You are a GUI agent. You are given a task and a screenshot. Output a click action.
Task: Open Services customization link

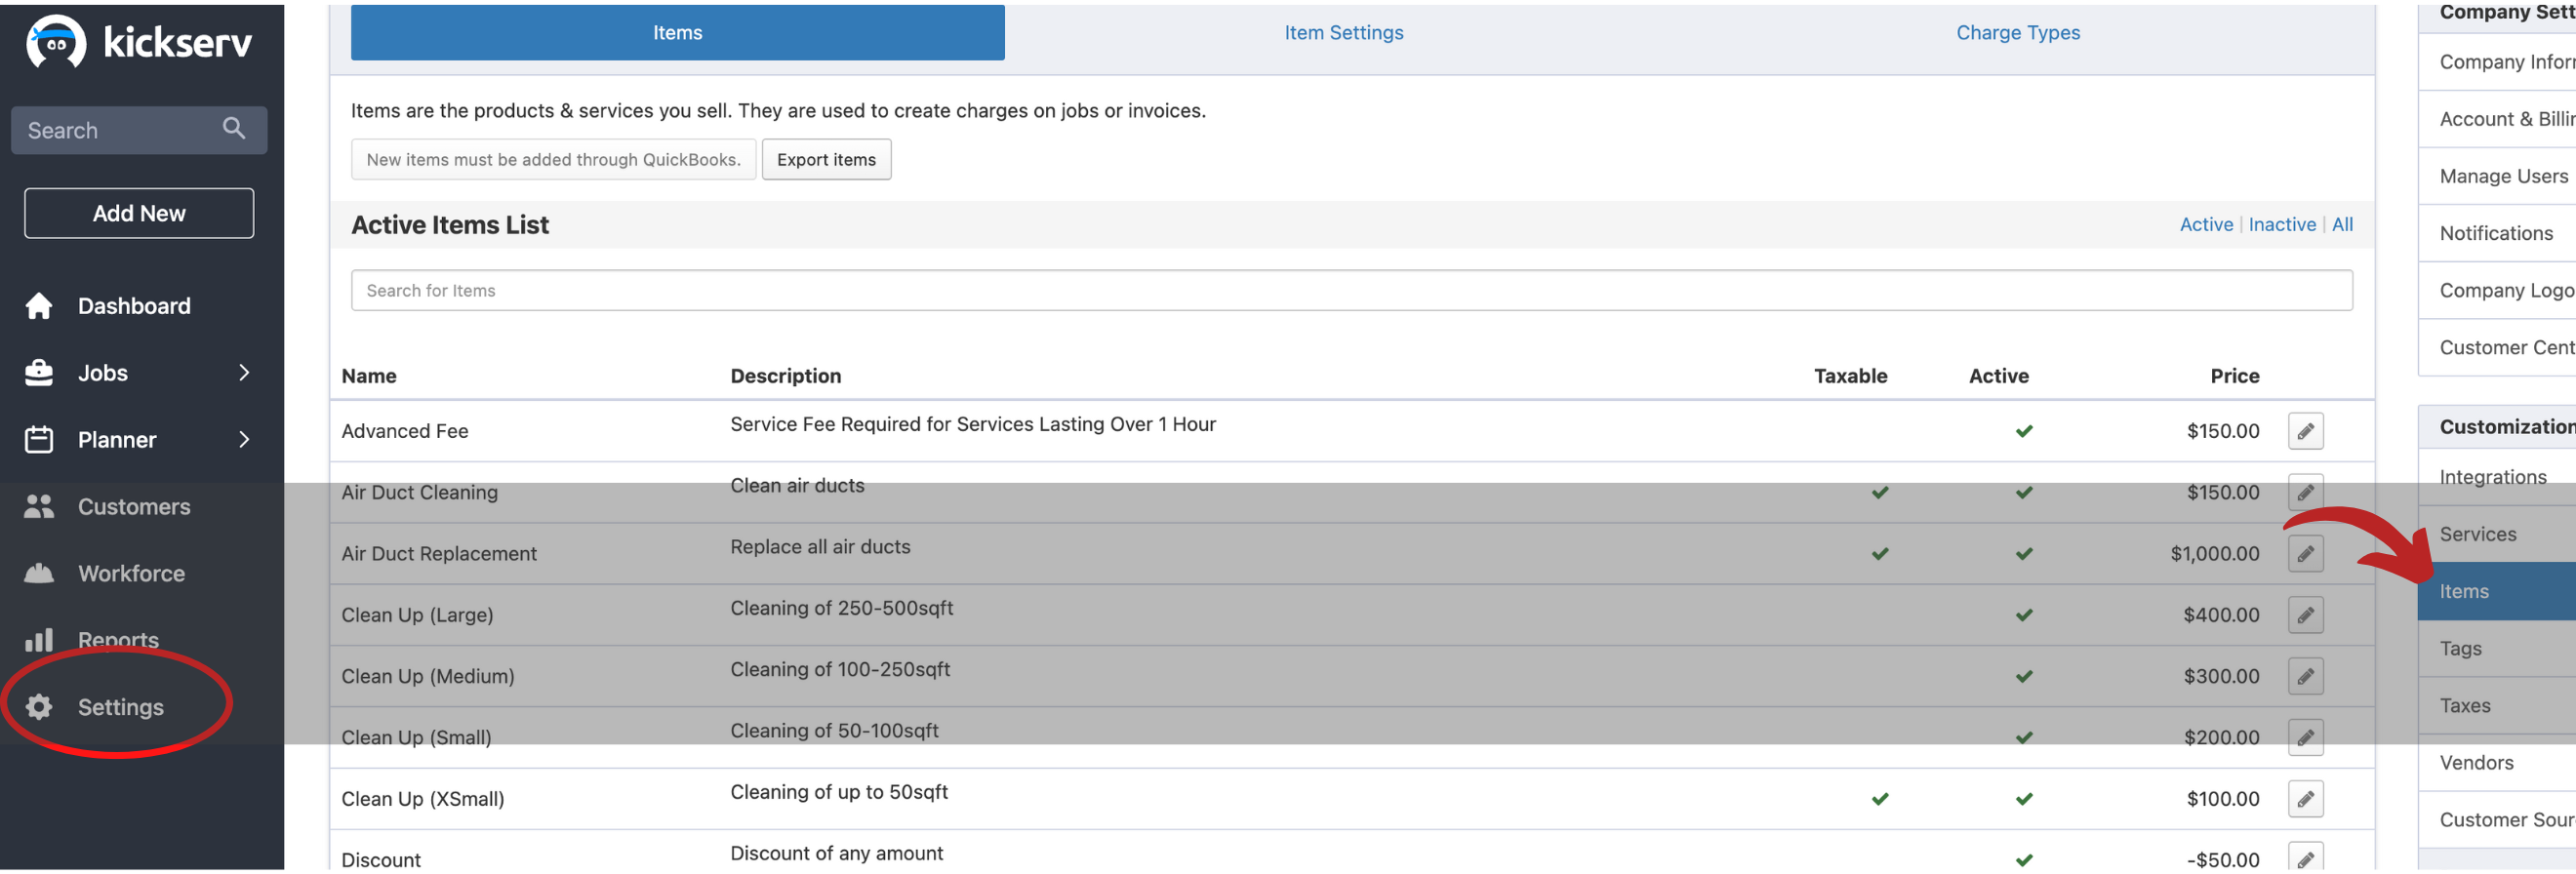click(x=2477, y=534)
